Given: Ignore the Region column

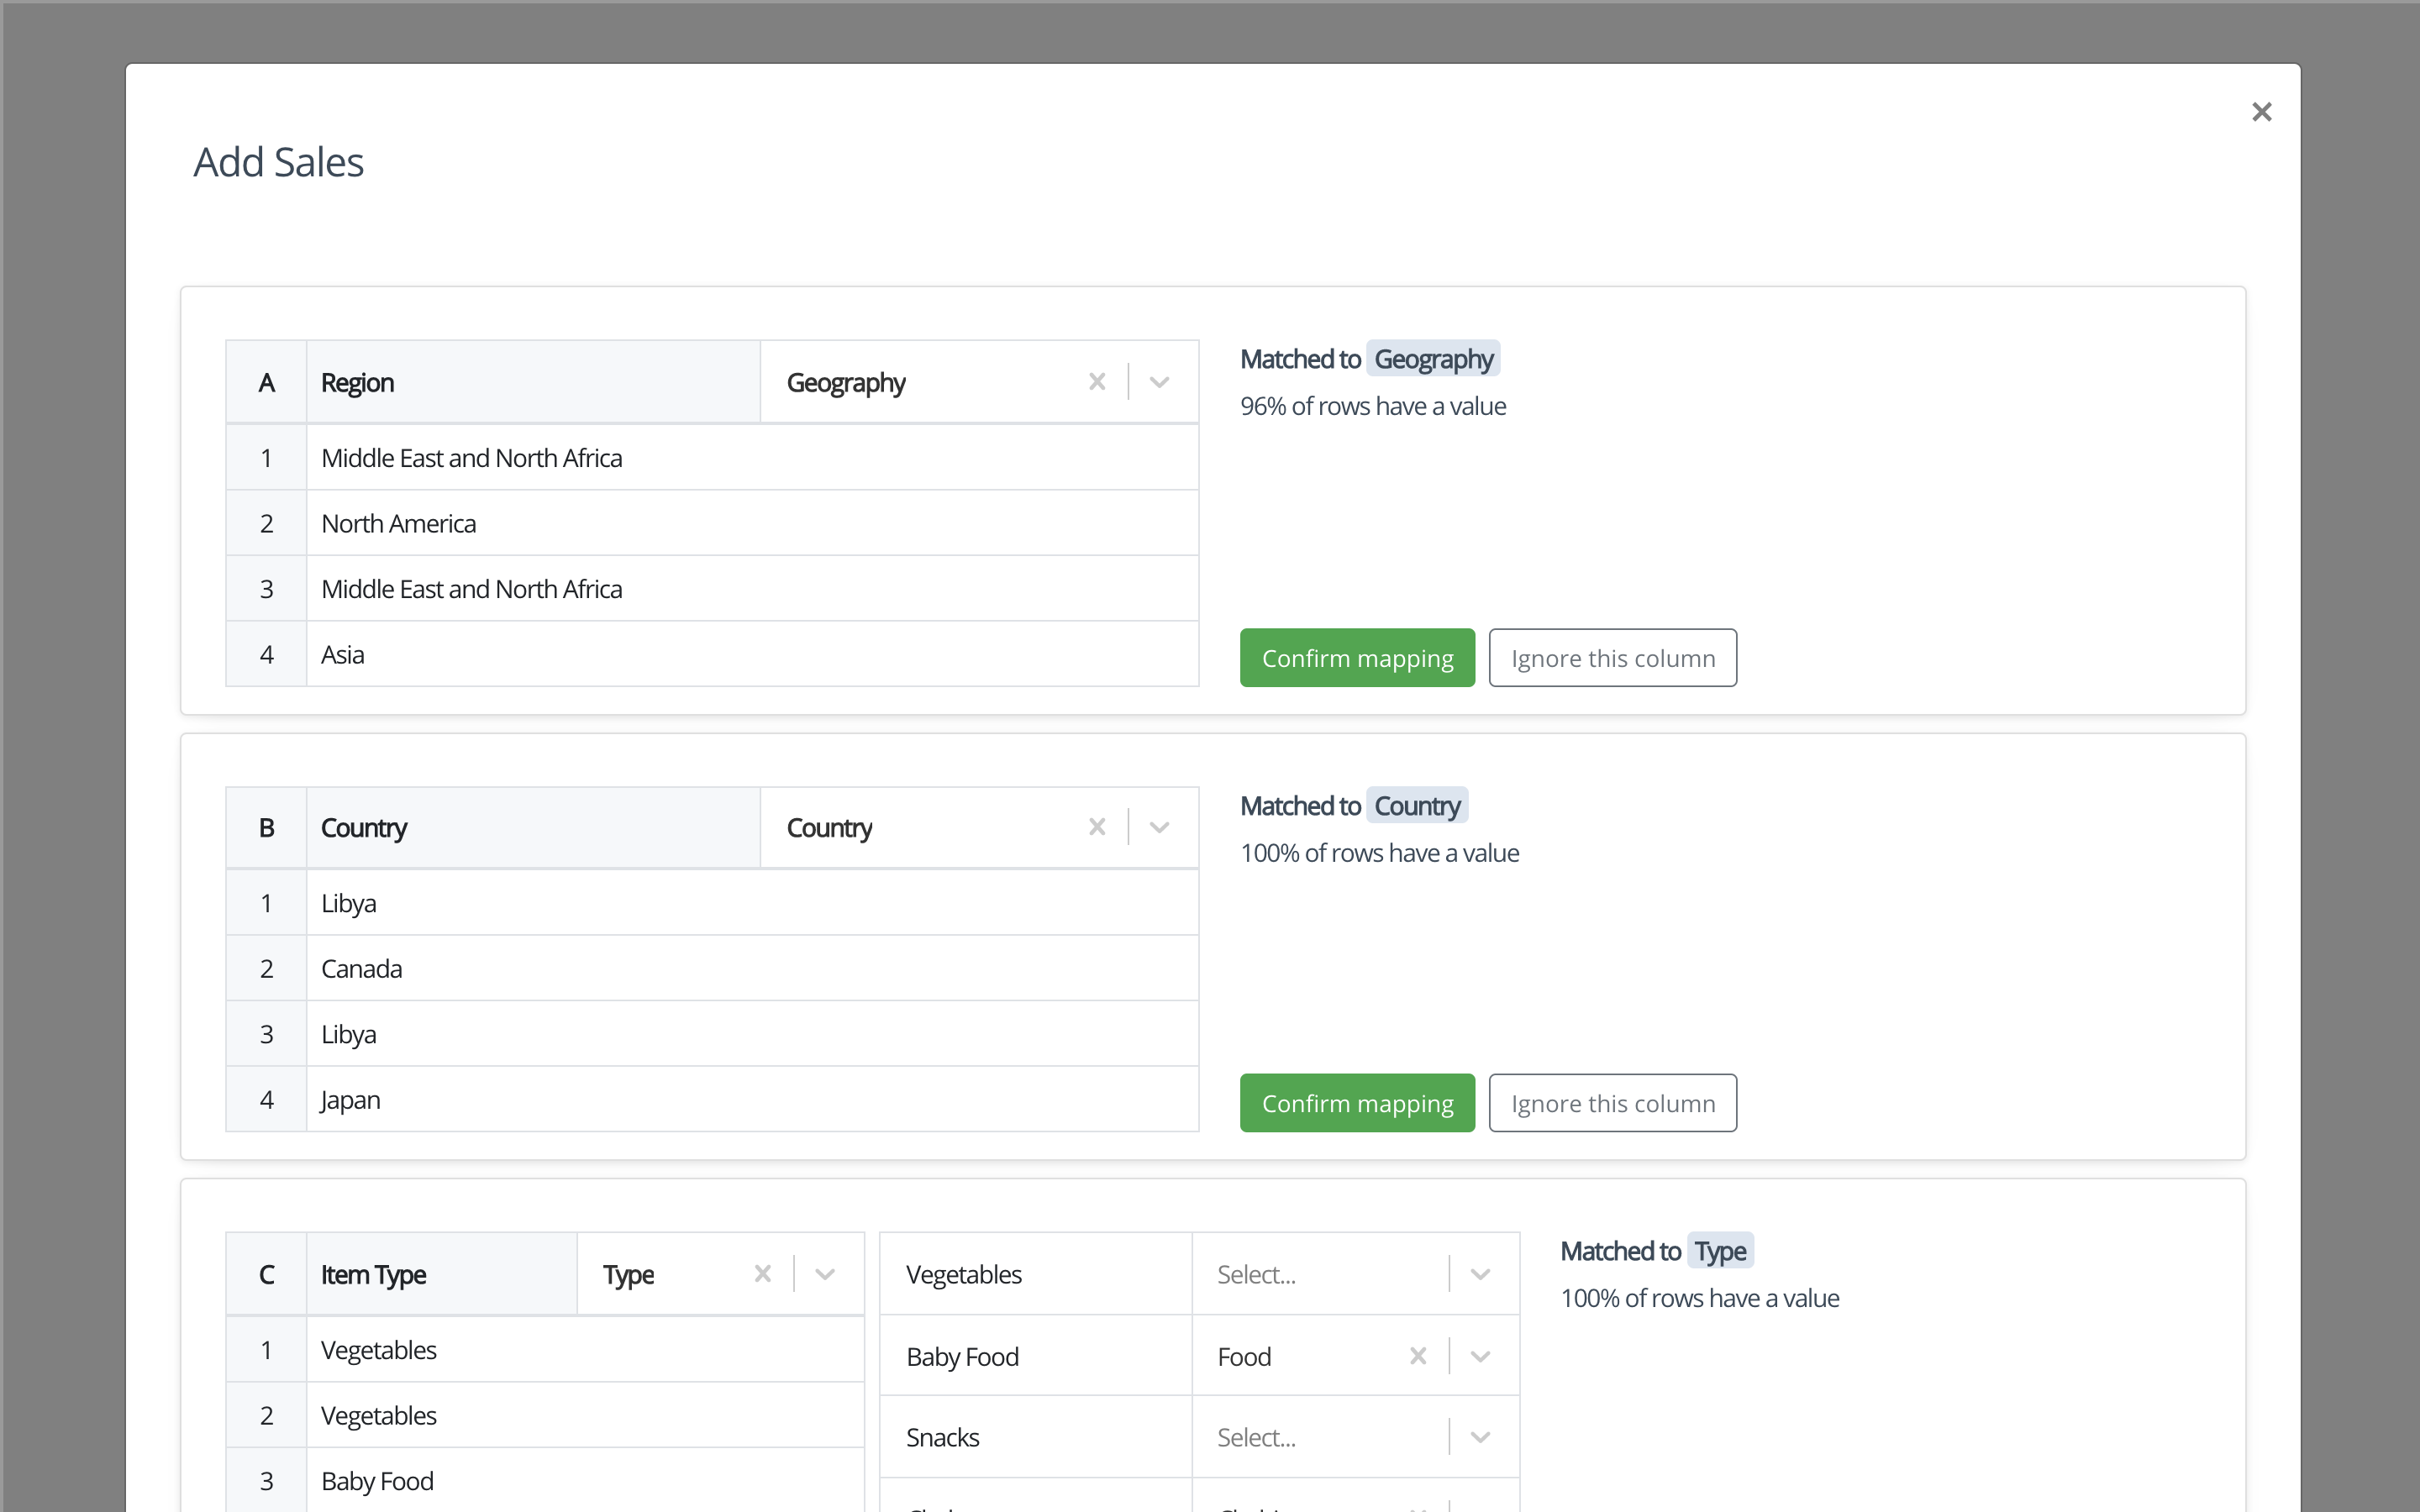Looking at the screenshot, I should point(1612,658).
